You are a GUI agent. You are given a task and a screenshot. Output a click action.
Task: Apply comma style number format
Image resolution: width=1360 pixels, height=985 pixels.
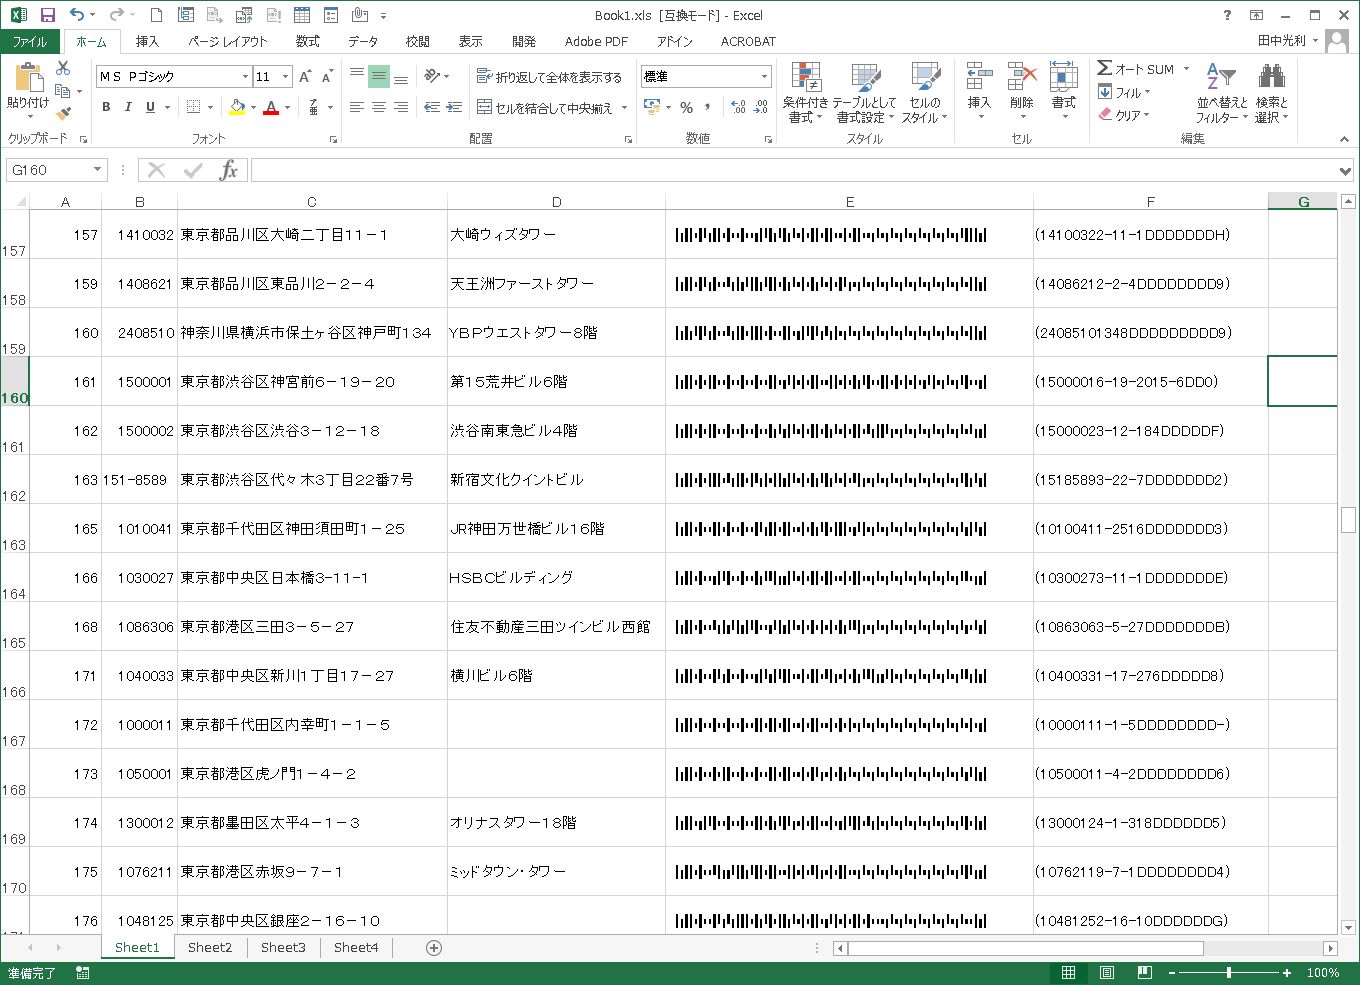[708, 107]
